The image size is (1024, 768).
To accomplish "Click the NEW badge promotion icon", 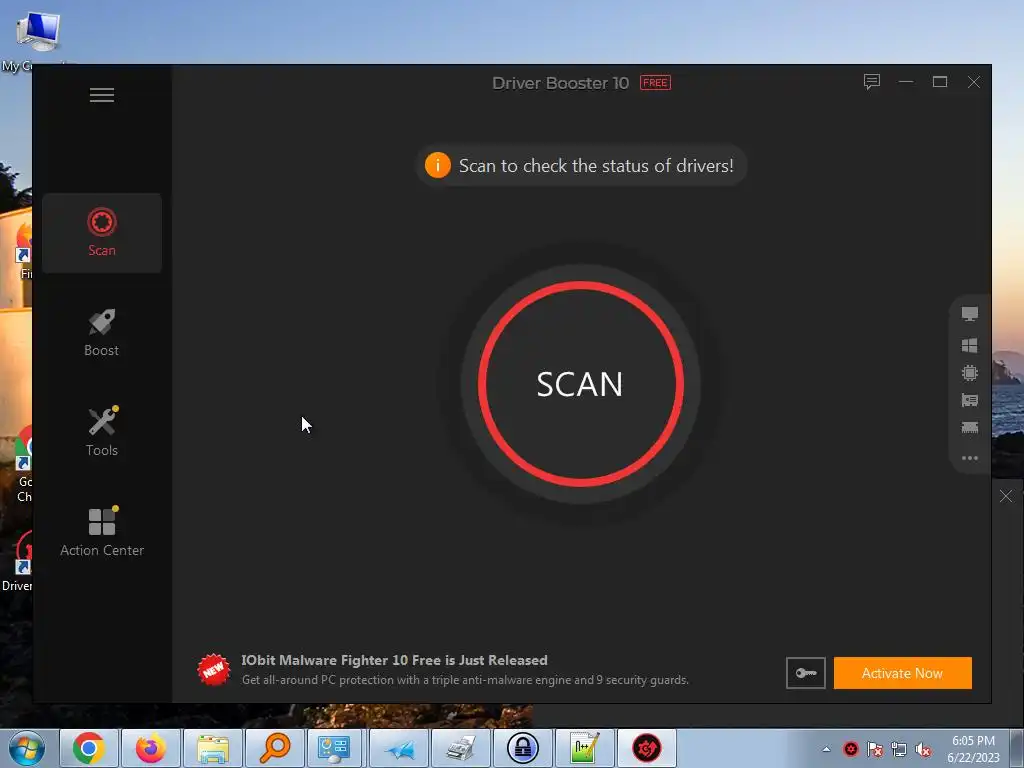I will [214, 670].
